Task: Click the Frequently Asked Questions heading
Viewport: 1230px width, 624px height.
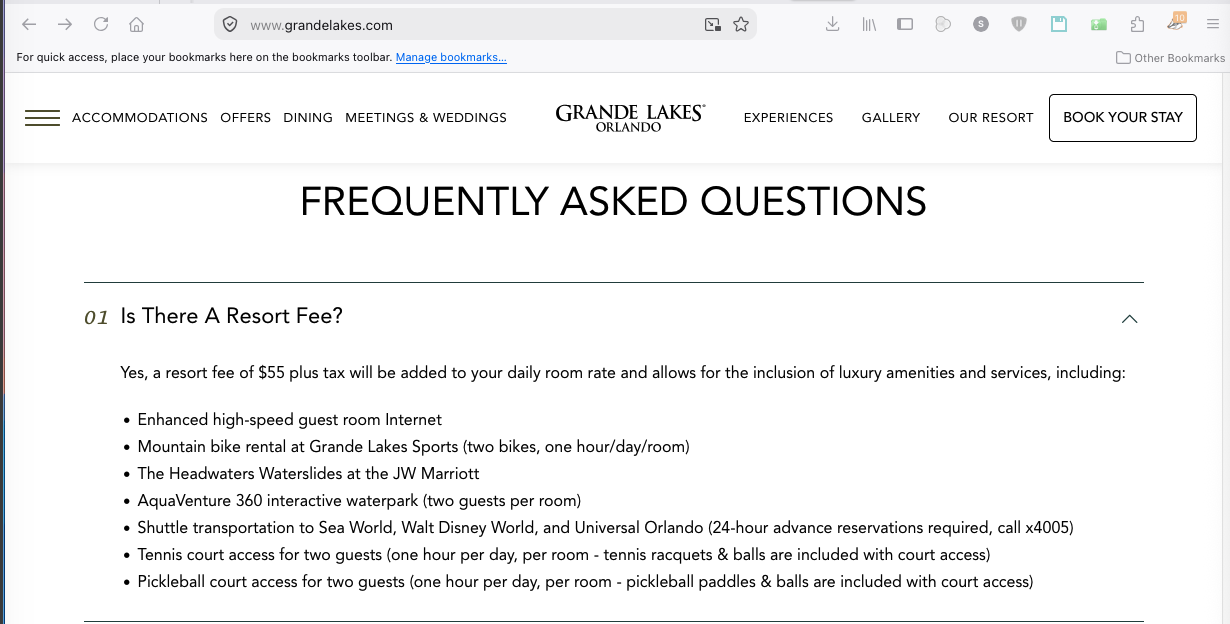Action: pyautogui.click(x=613, y=202)
